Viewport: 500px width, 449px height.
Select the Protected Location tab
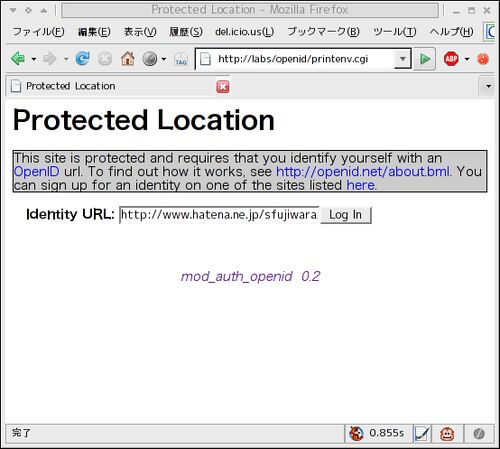(x=117, y=86)
